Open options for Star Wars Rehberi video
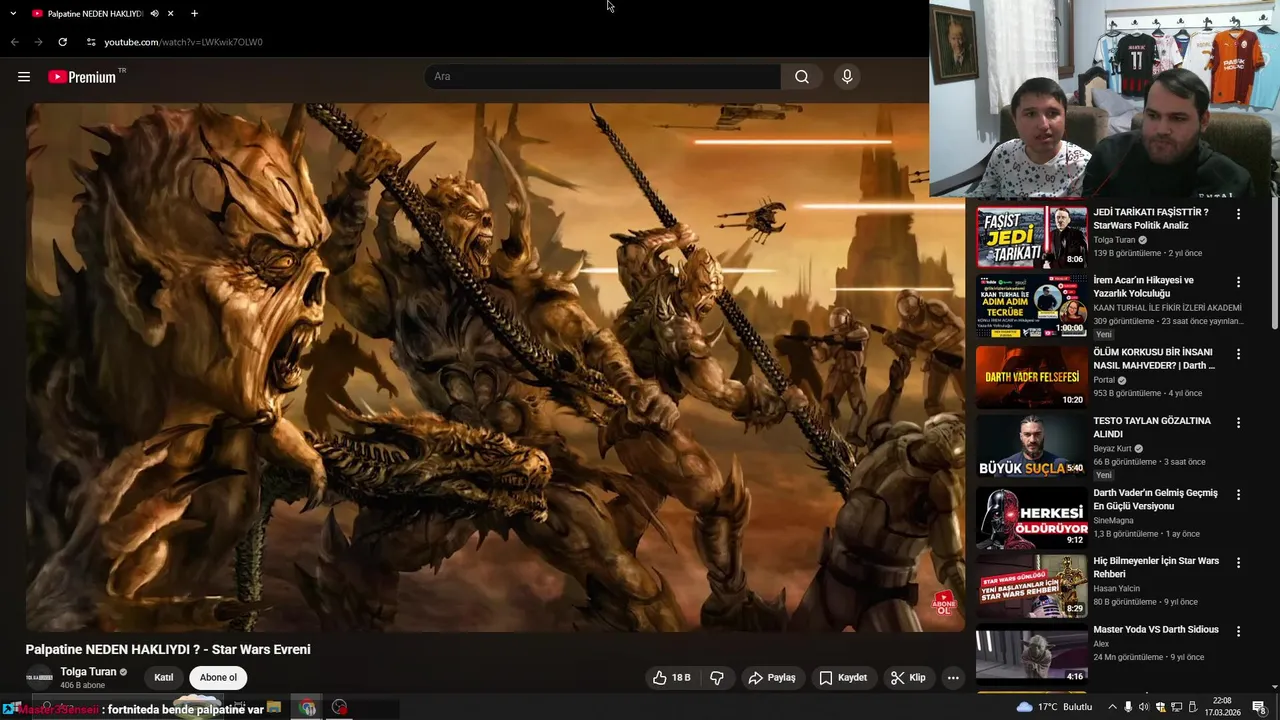 (1238, 563)
